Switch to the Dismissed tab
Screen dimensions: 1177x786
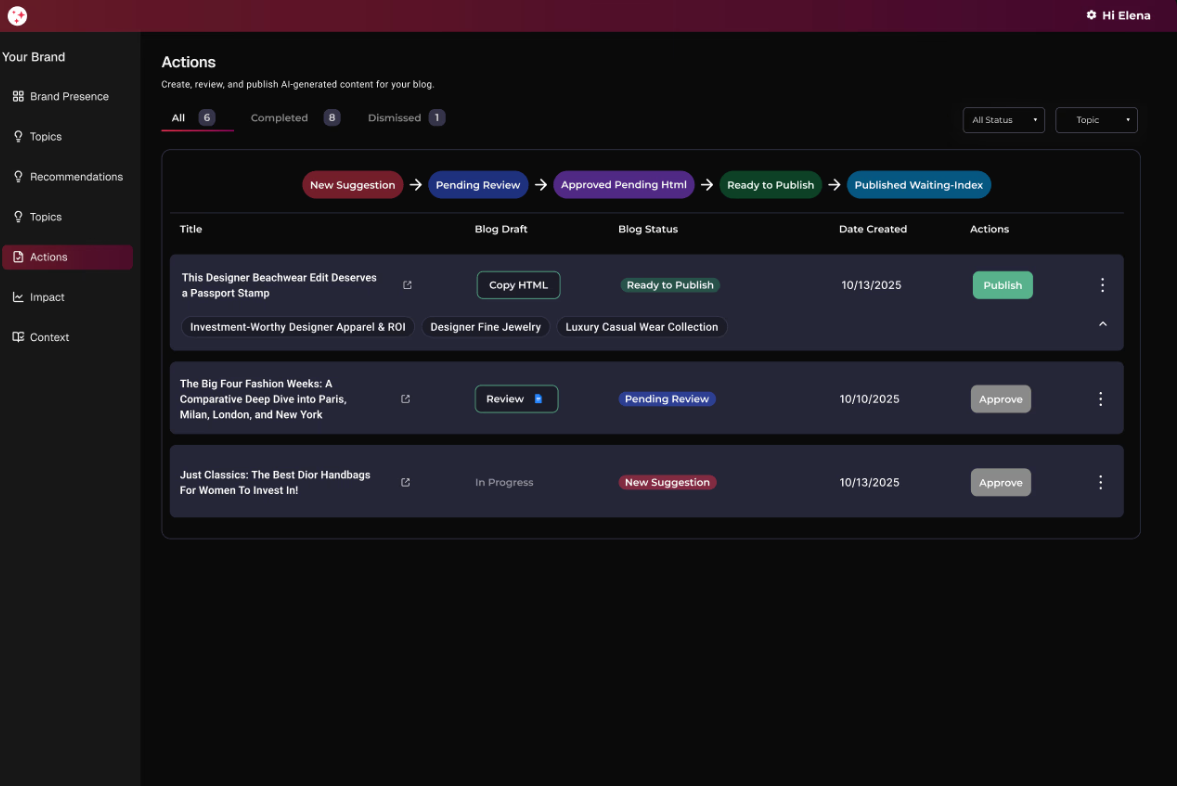pyautogui.click(x=394, y=118)
